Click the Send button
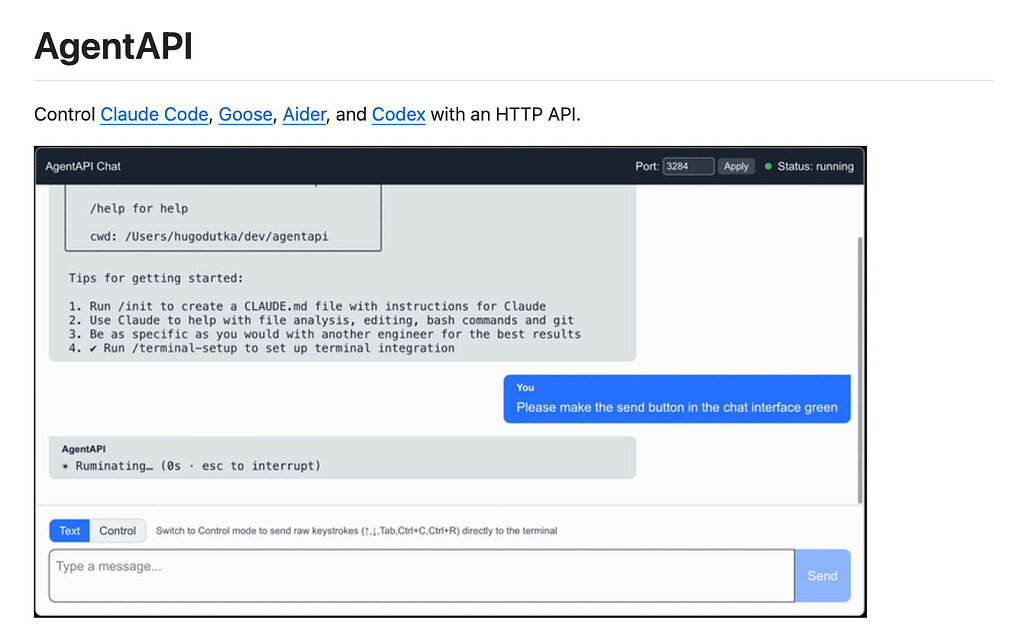The width and height of the screenshot is (1023, 639). click(822, 575)
